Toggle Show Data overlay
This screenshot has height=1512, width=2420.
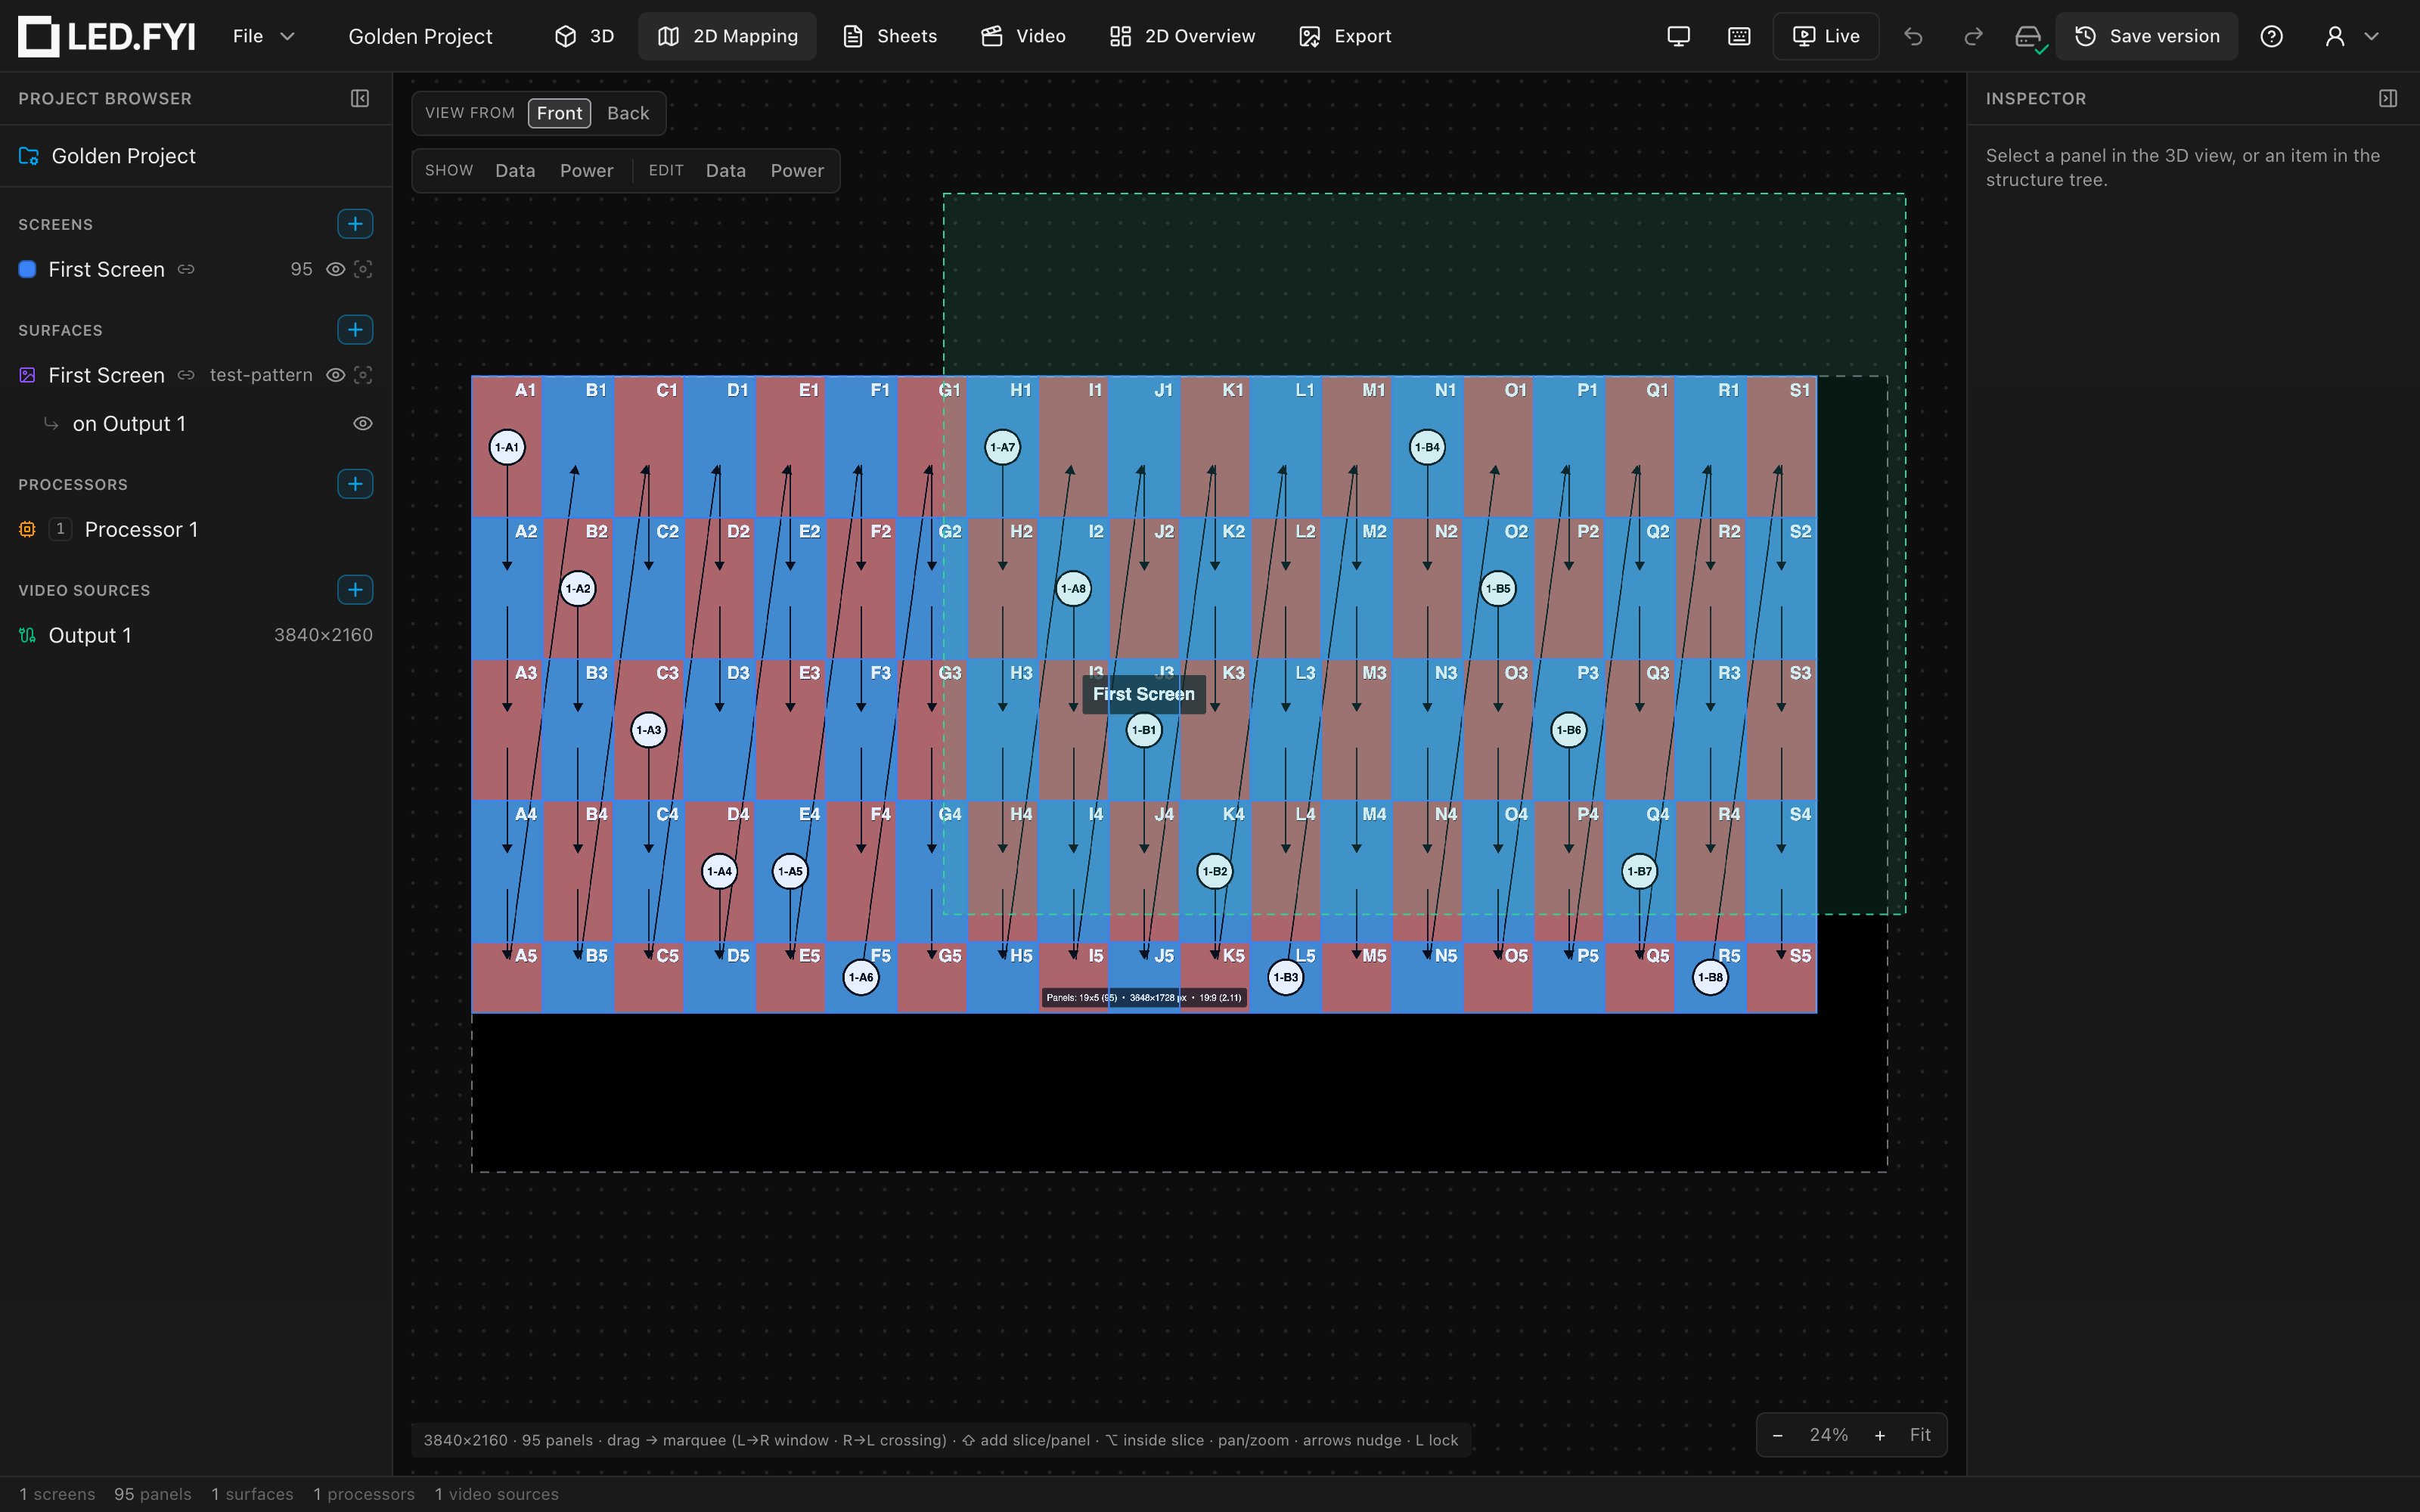tap(515, 170)
